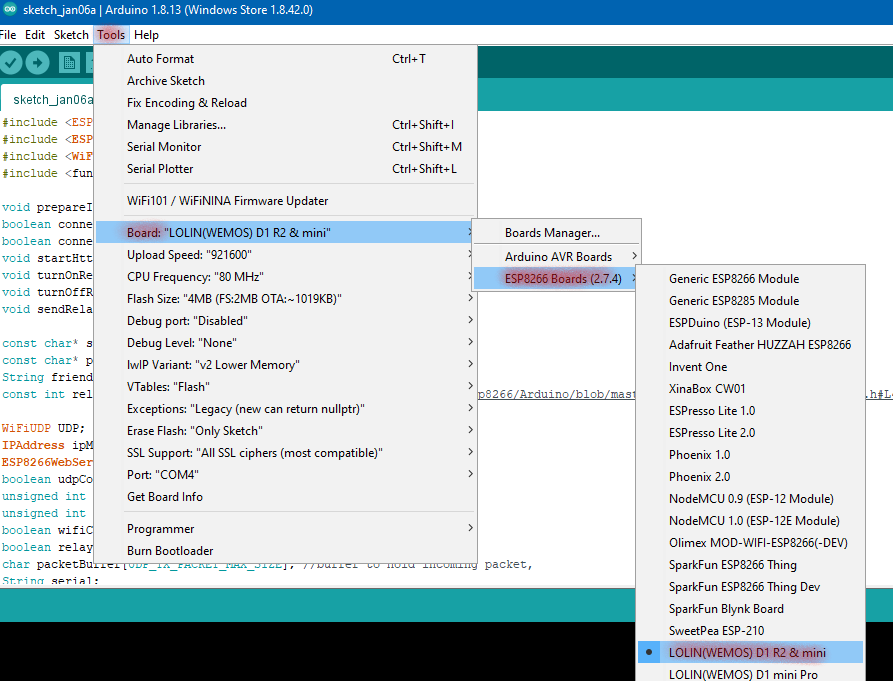Open Serial Plotter from Tools menu
The width and height of the screenshot is (893, 681).
tap(285, 169)
